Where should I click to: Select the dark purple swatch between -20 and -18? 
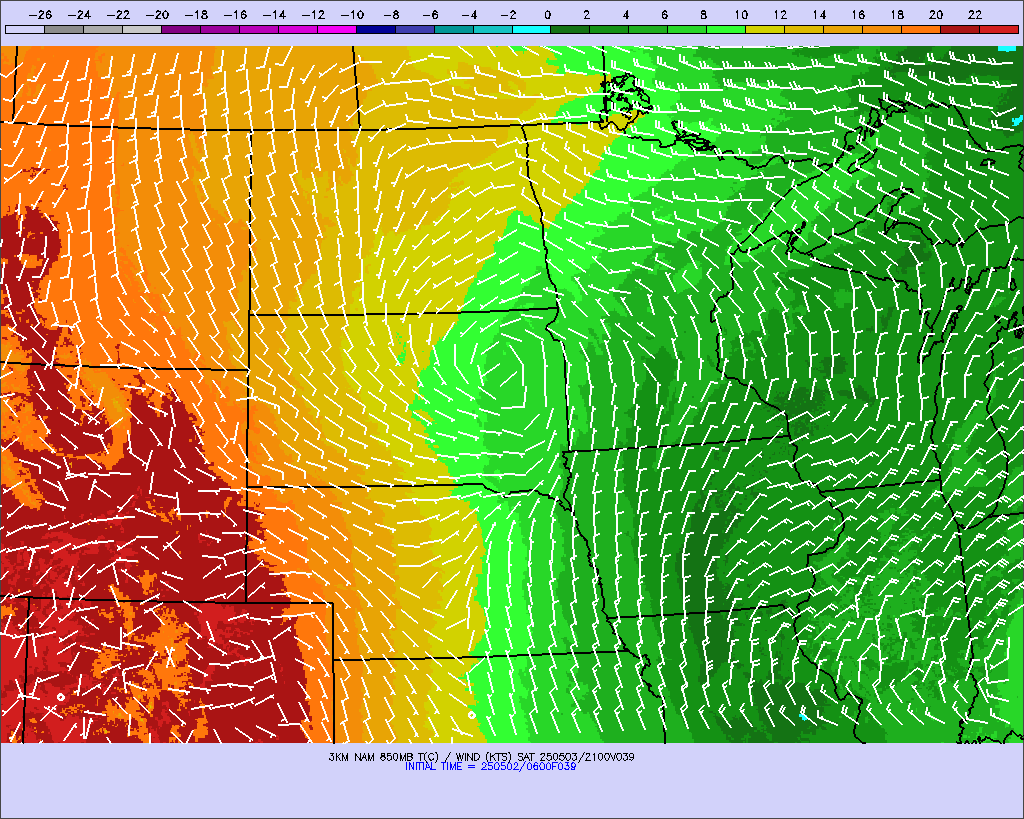(181, 29)
